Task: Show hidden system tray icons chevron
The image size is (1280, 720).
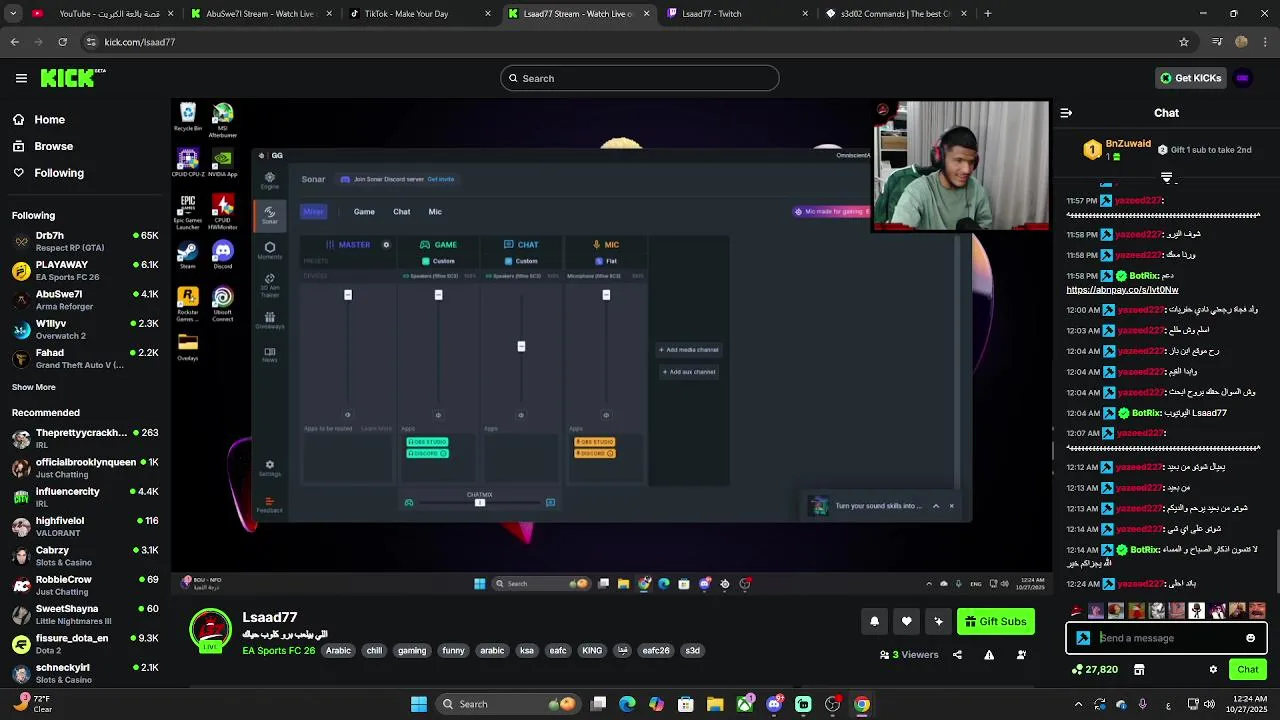Action: click(x=1078, y=704)
